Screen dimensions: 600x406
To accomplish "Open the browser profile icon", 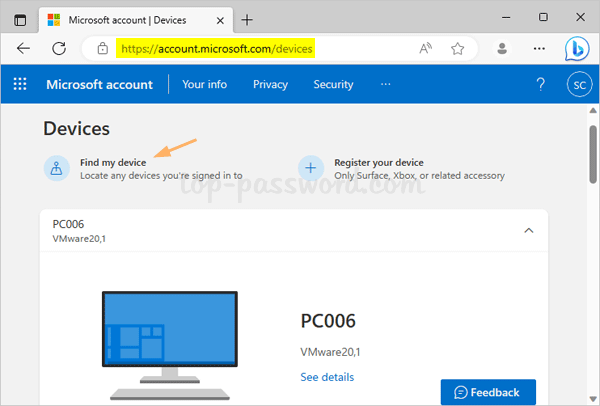I will 502,49.
